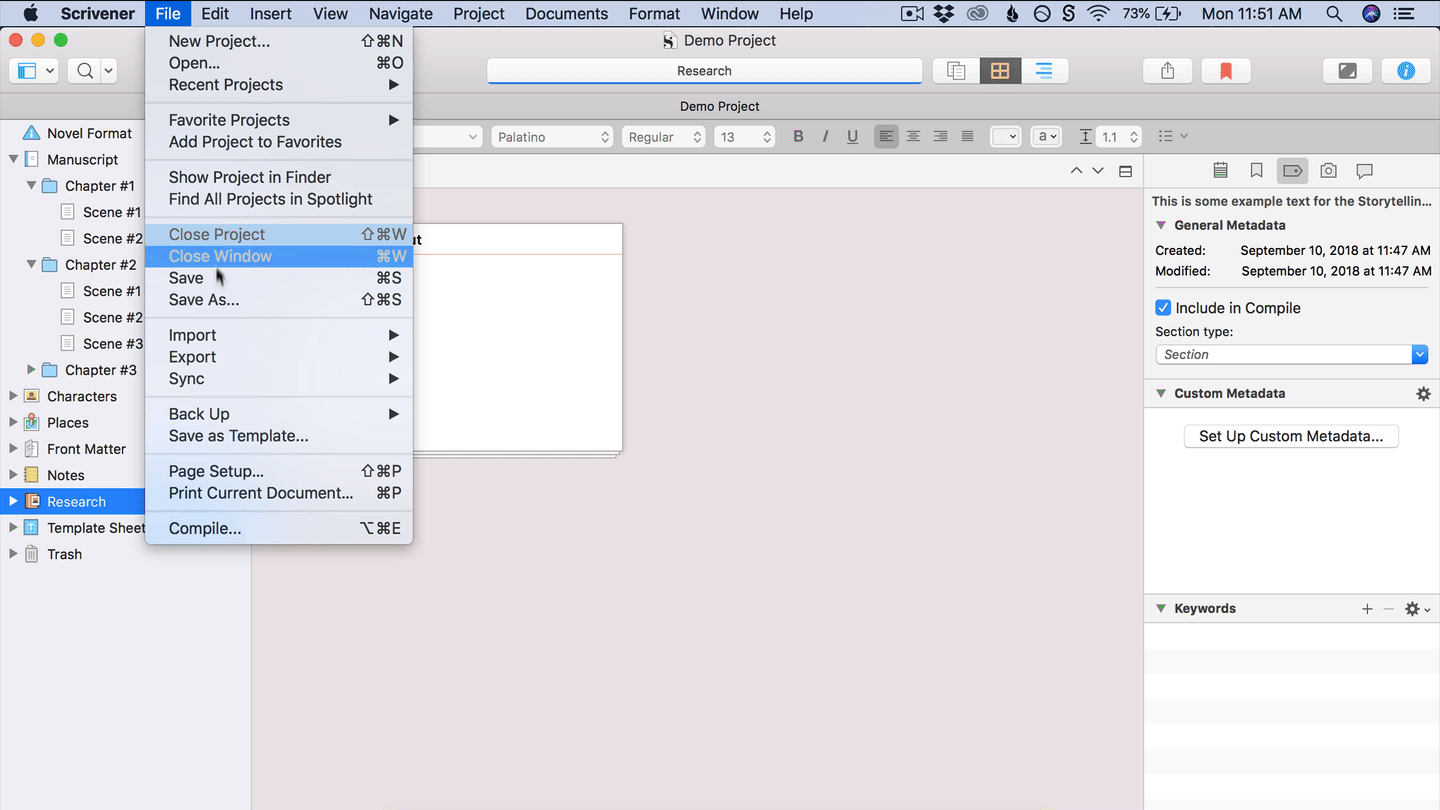Open the Inspector Comments speech-bubble tab
1440x810 pixels.
[1364, 171]
